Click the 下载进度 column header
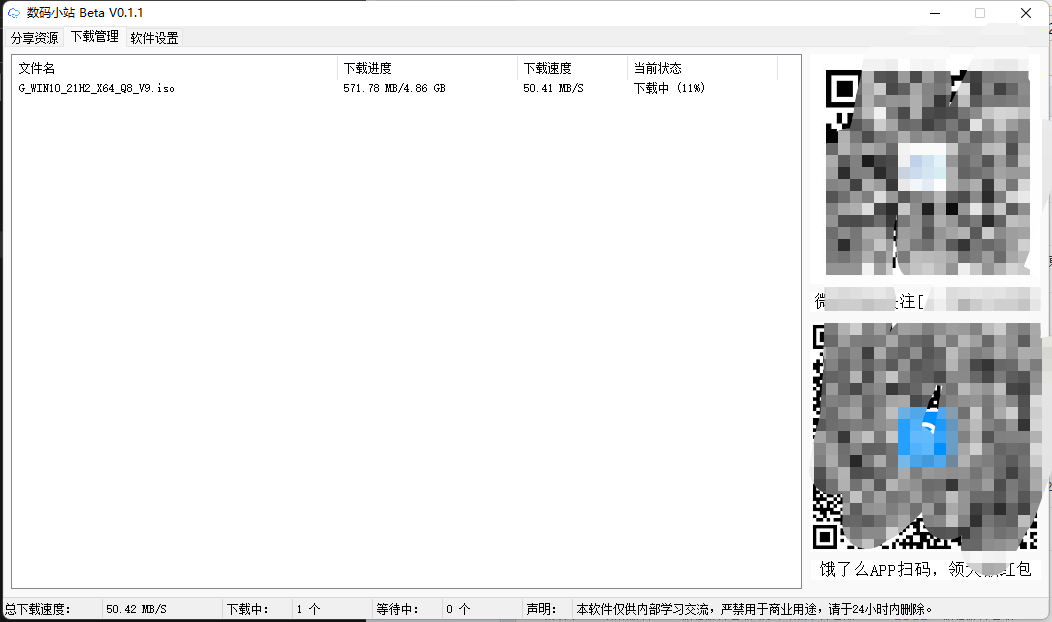1052x622 pixels. pyautogui.click(x=367, y=68)
